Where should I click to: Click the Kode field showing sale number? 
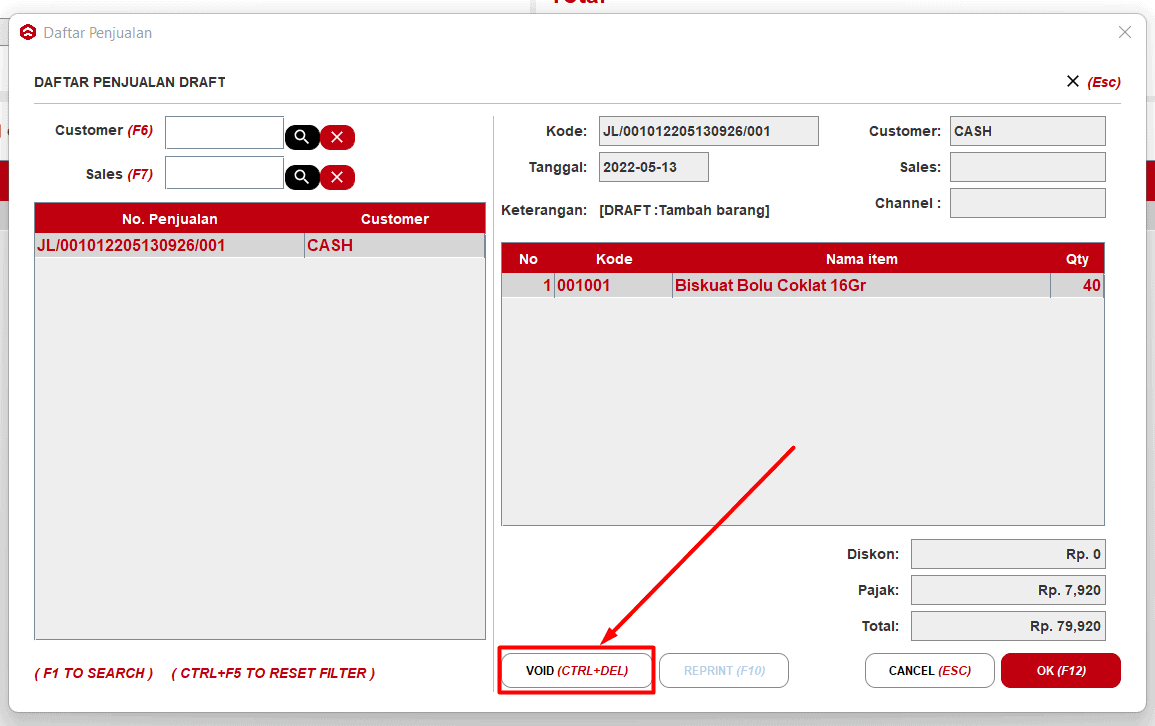[x=708, y=131]
